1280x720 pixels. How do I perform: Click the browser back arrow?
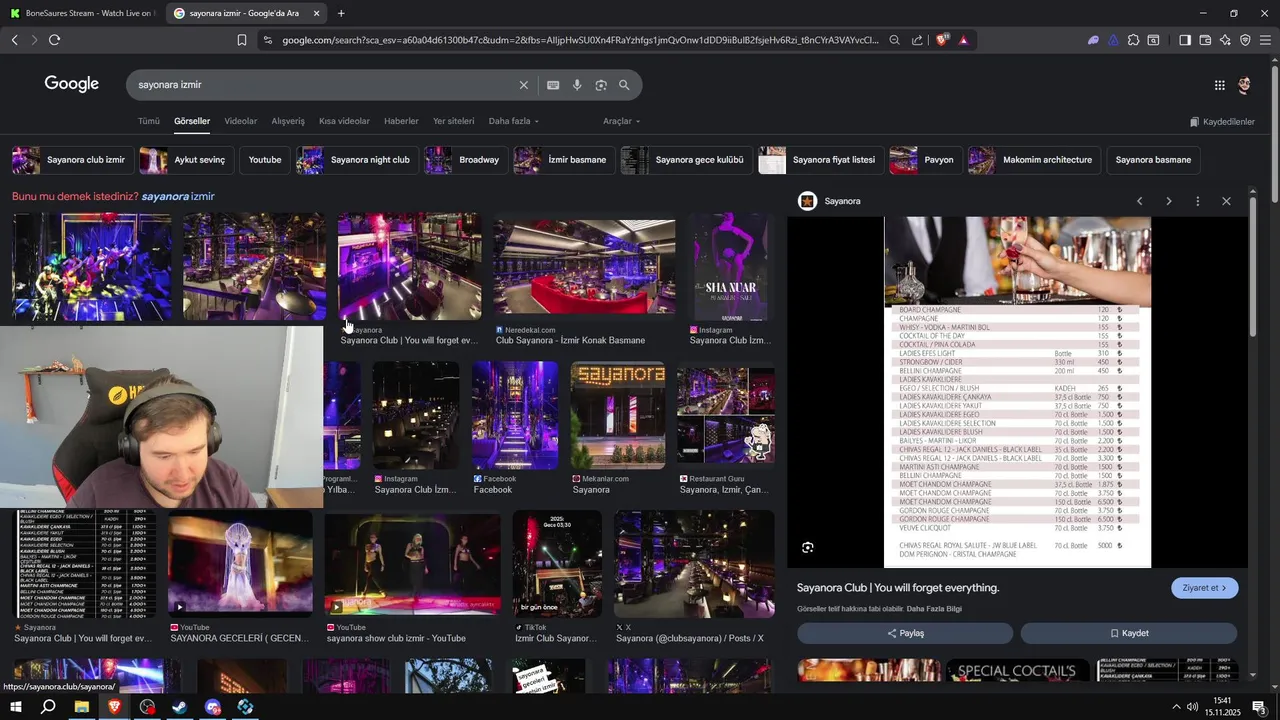click(14, 40)
